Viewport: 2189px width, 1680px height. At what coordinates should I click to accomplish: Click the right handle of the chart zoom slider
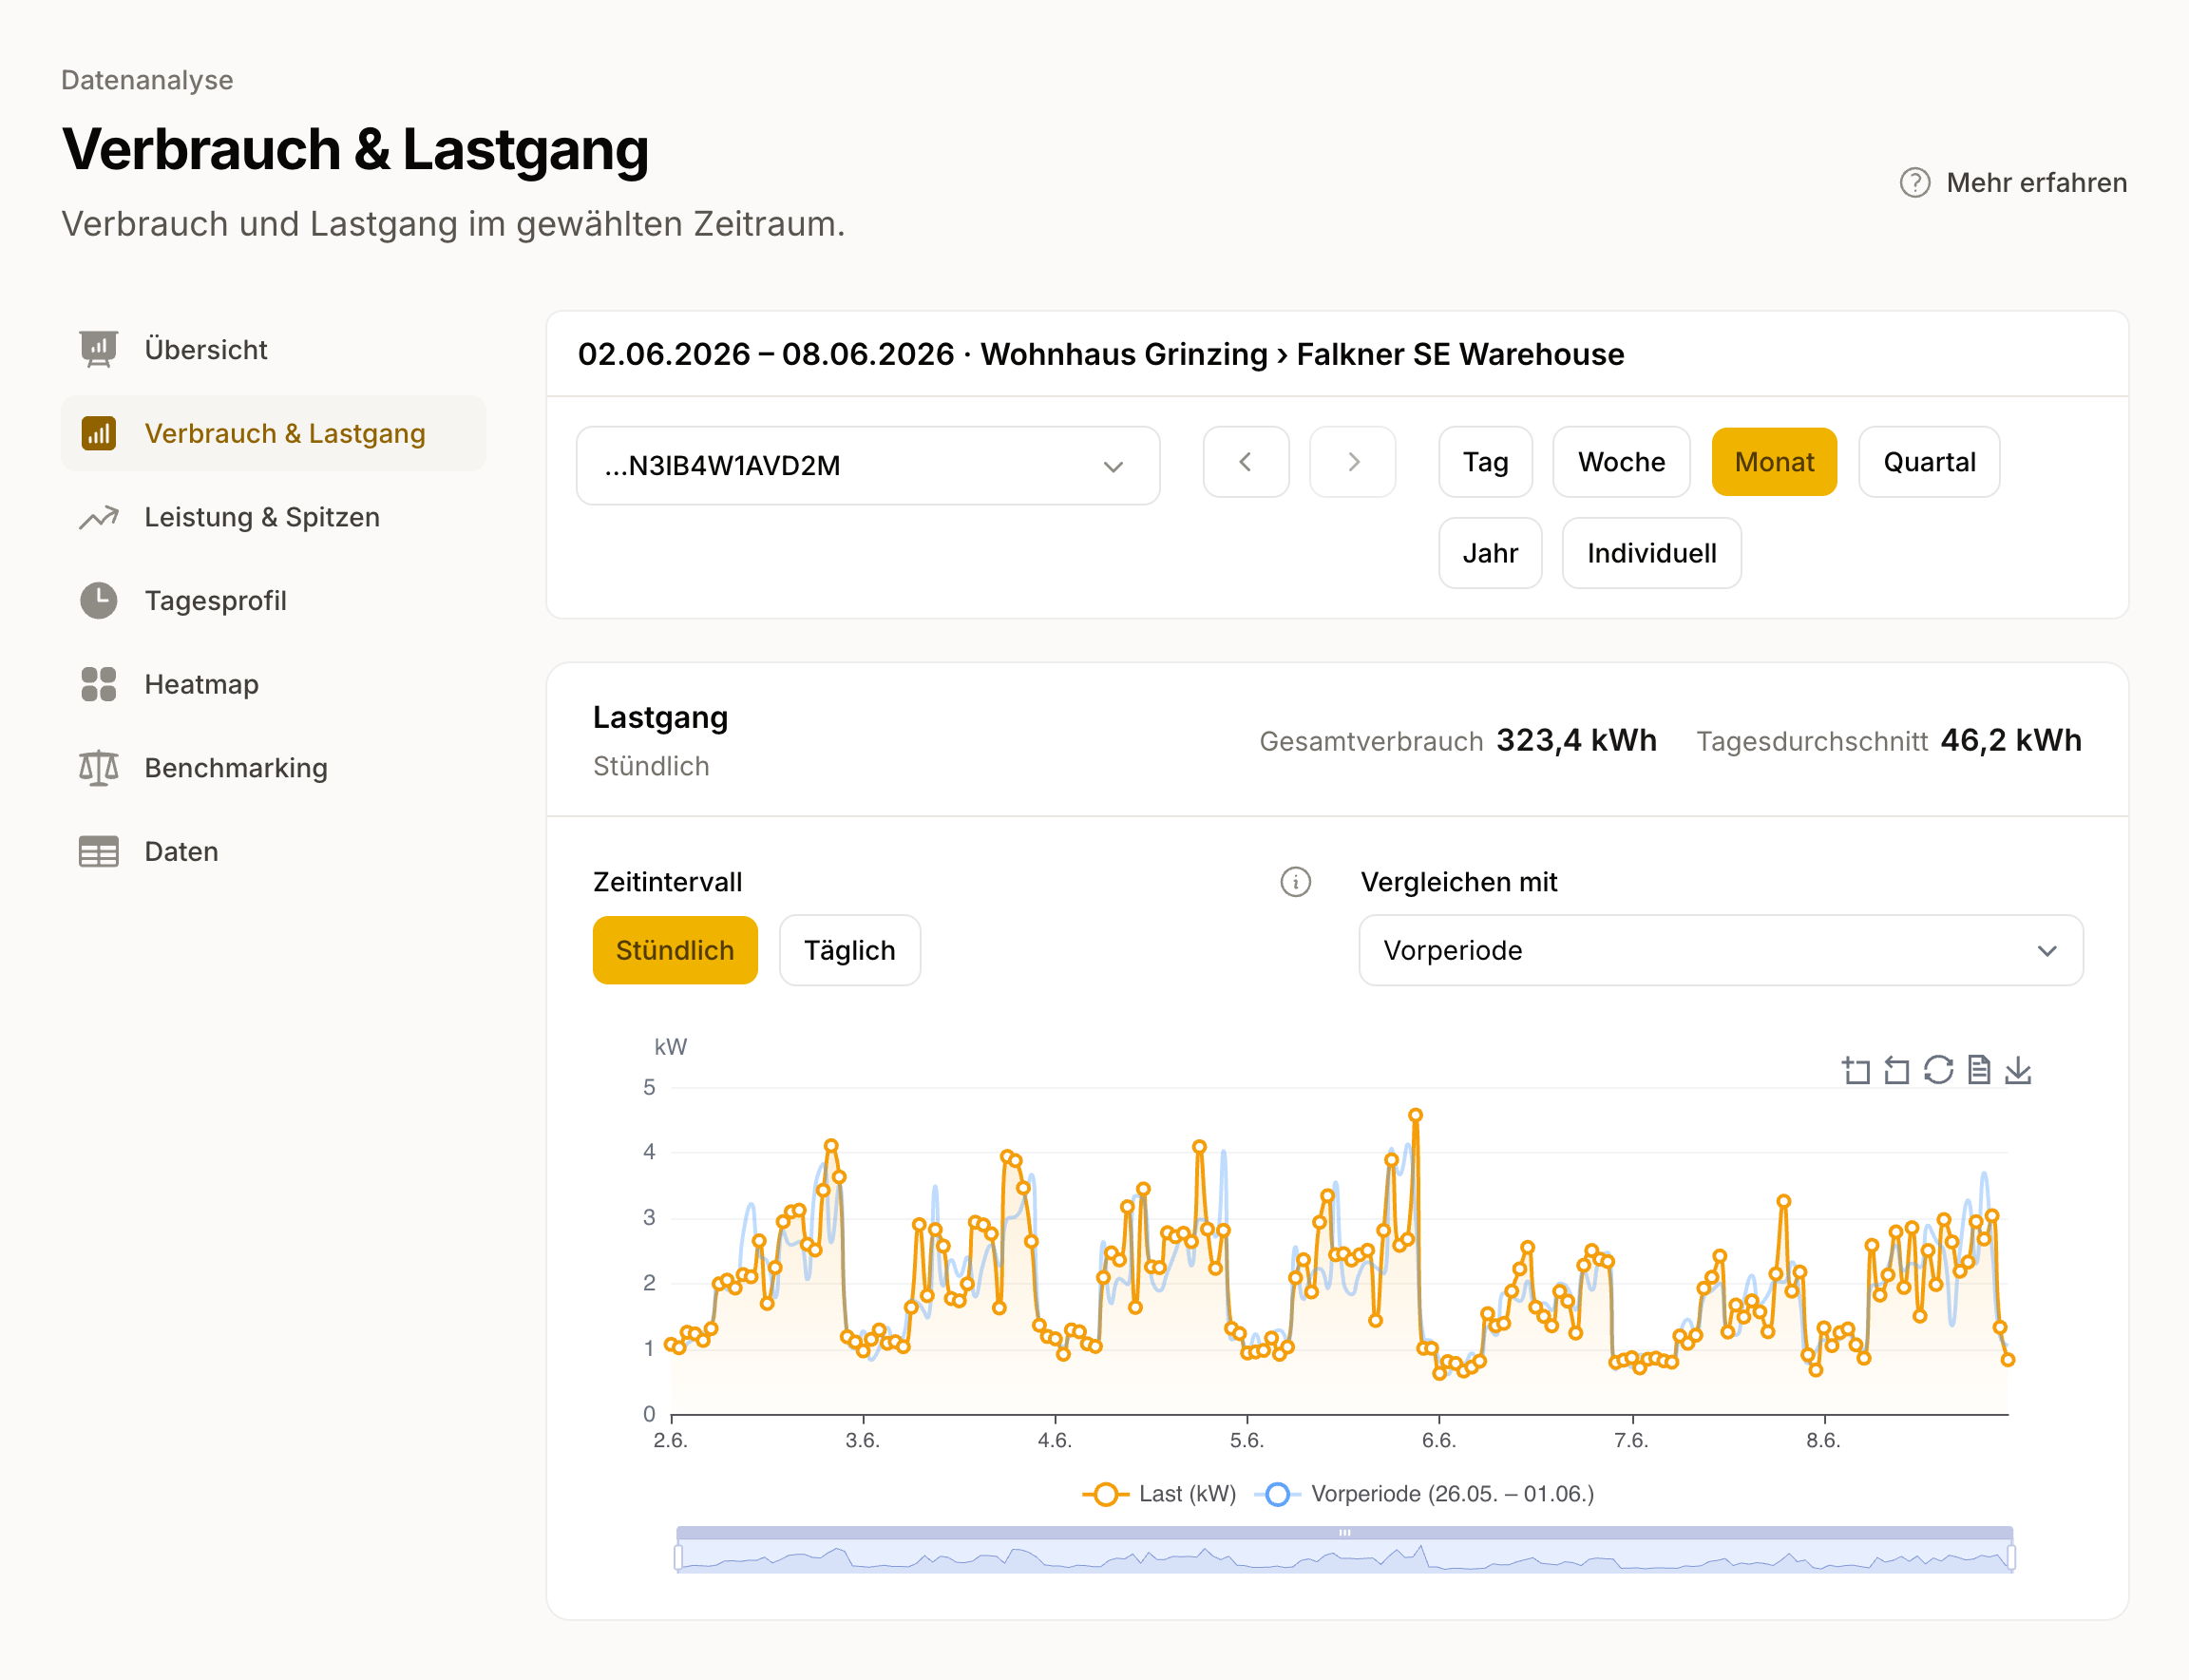coord(2011,1557)
